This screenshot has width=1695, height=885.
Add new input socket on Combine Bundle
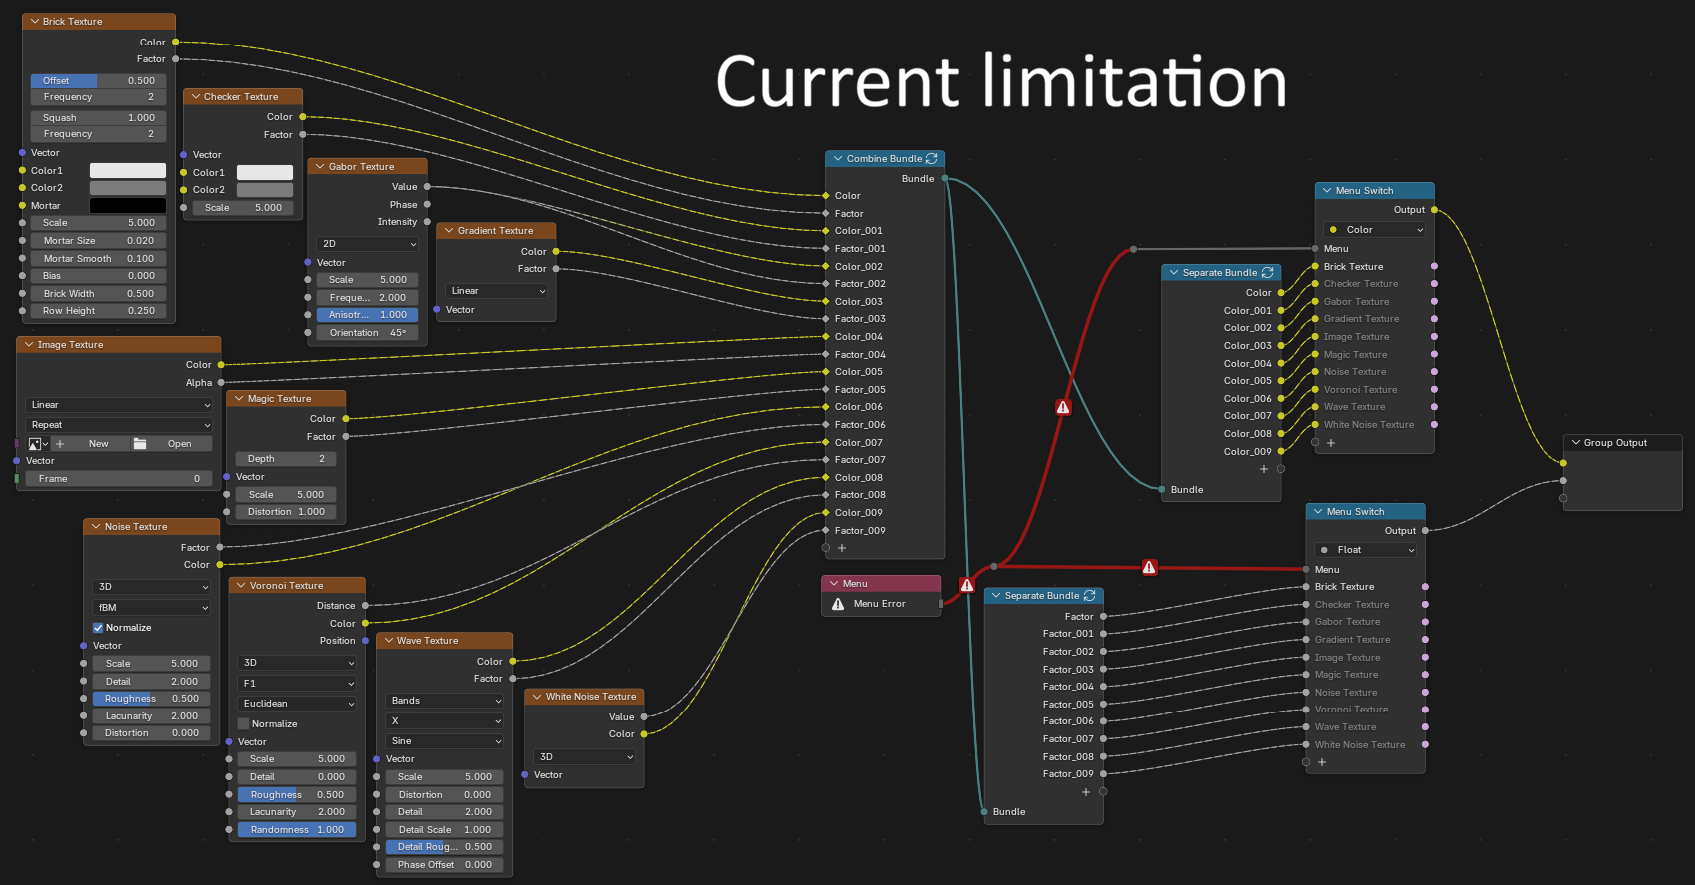coord(842,548)
